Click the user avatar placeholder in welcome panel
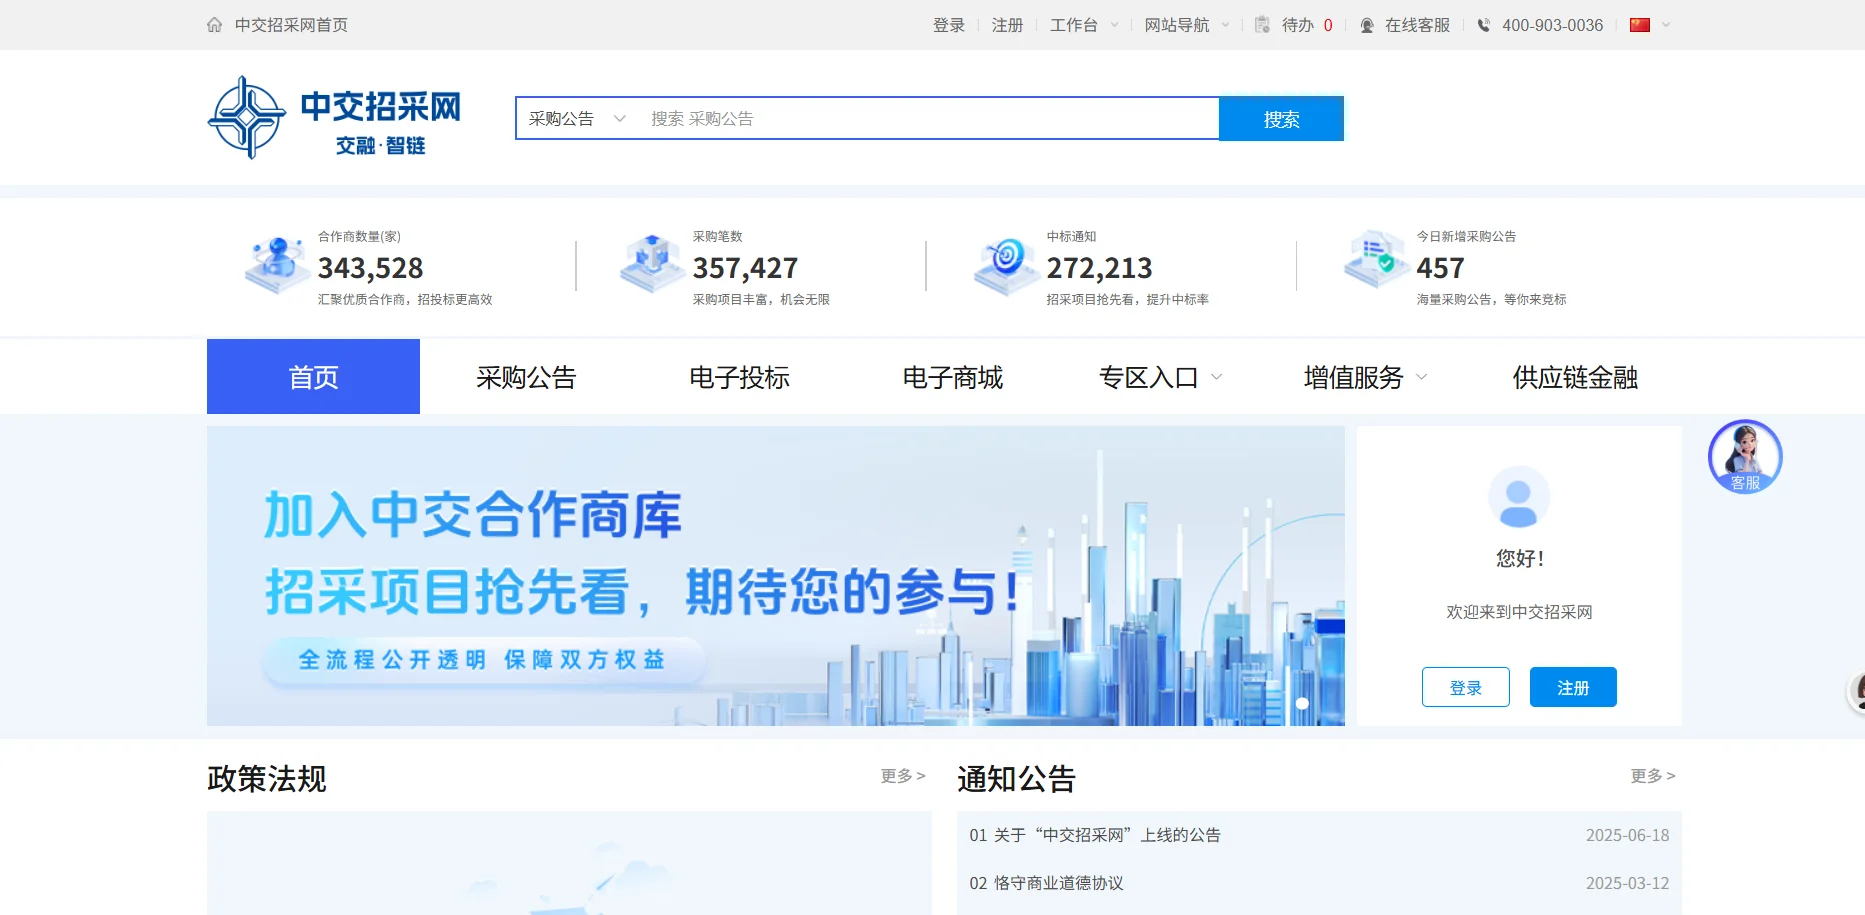This screenshot has width=1865, height=915. (x=1518, y=497)
